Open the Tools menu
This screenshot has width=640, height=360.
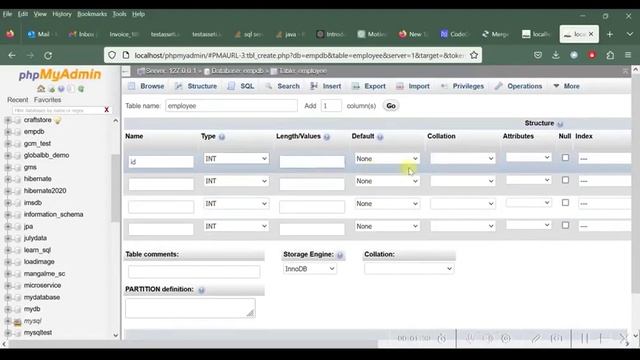(119, 14)
